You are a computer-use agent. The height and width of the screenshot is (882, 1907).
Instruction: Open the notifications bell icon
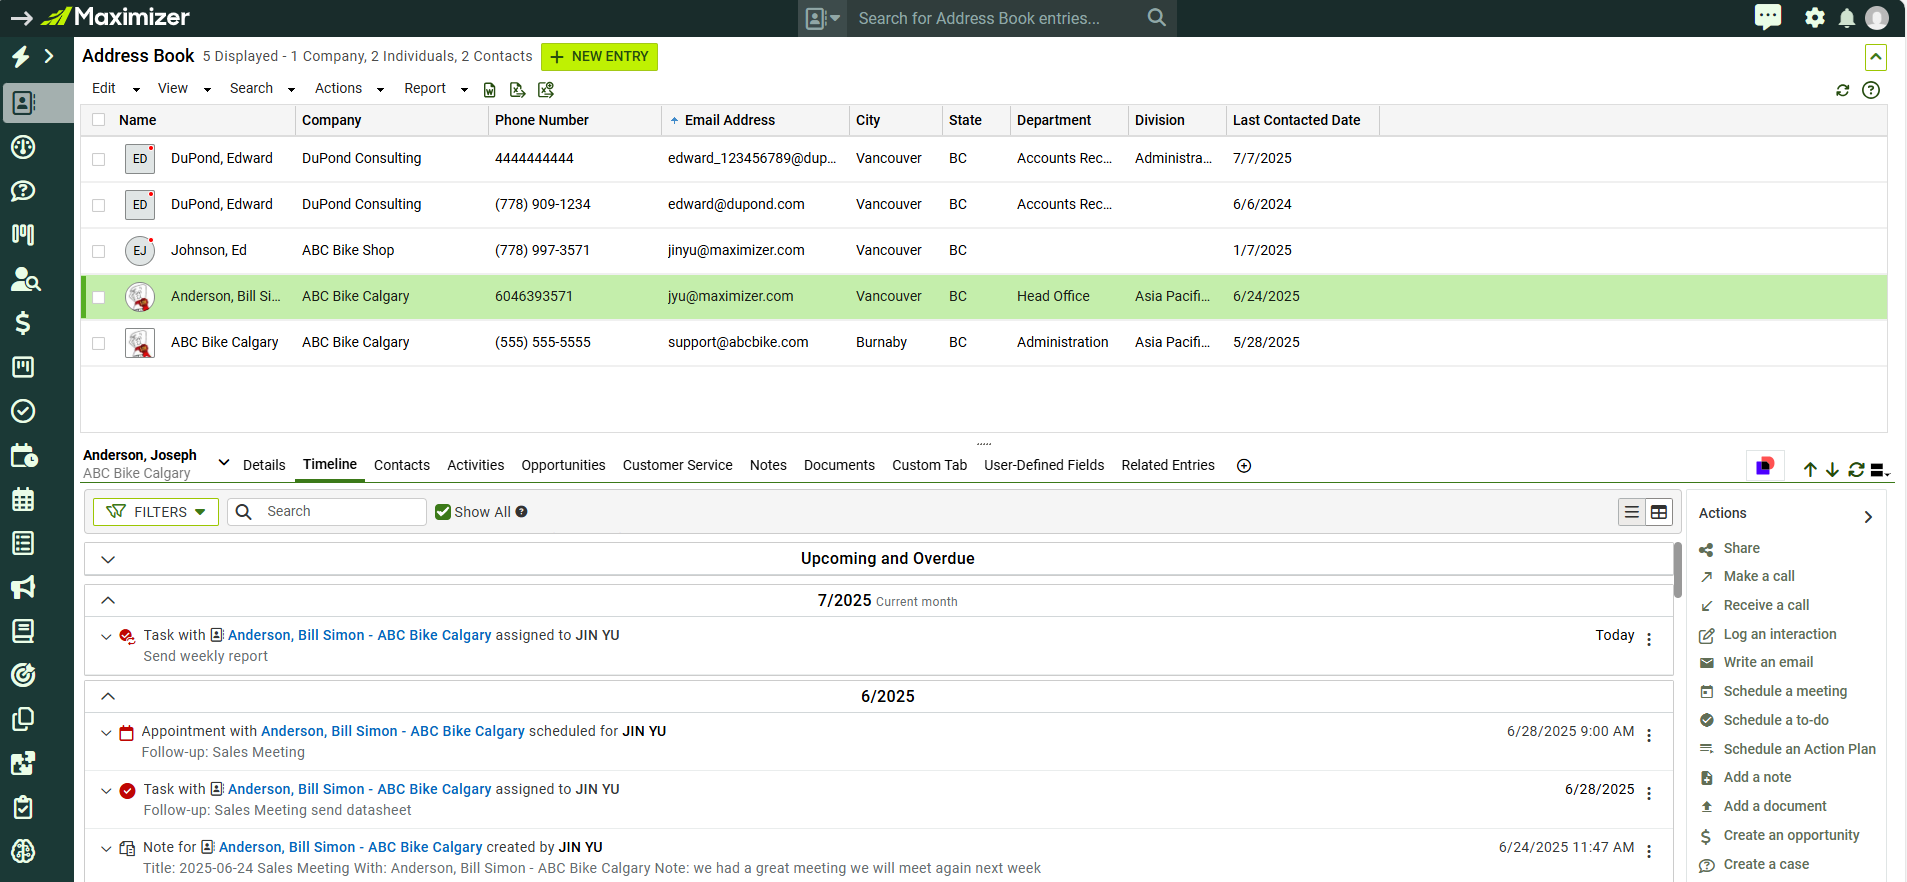click(1847, 18)
